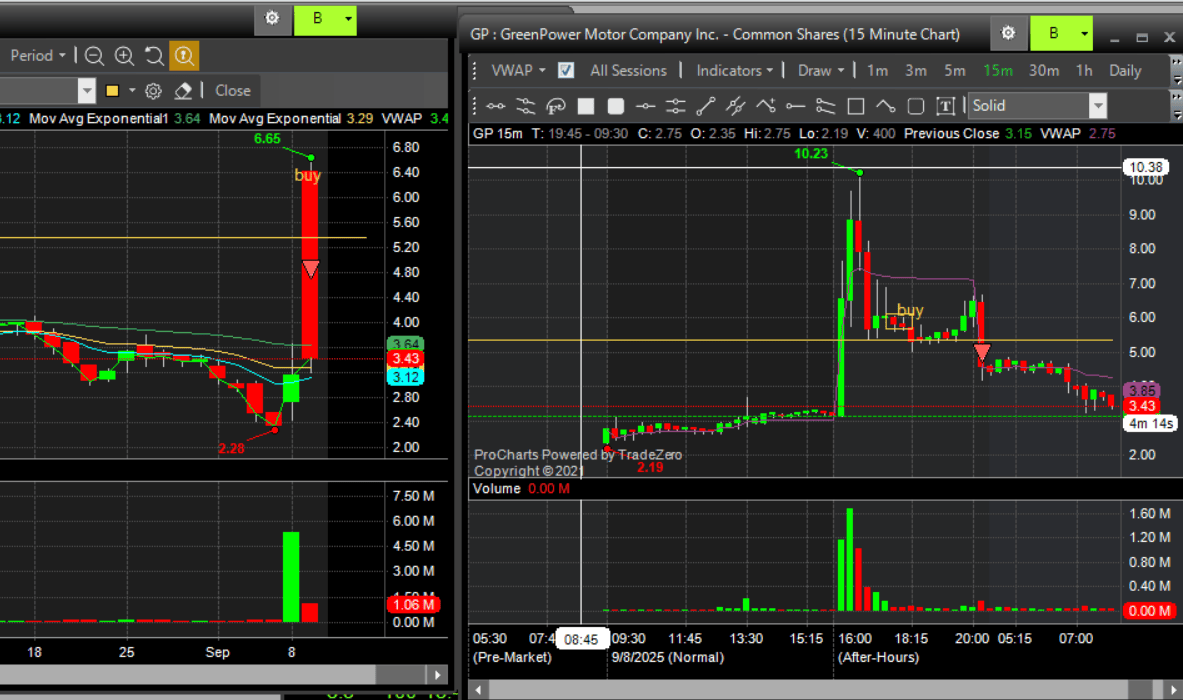Viewport: 1183px width, 700px height.
Task: Click the 4m 14s countdown label
Action: tap(1151, 424)
